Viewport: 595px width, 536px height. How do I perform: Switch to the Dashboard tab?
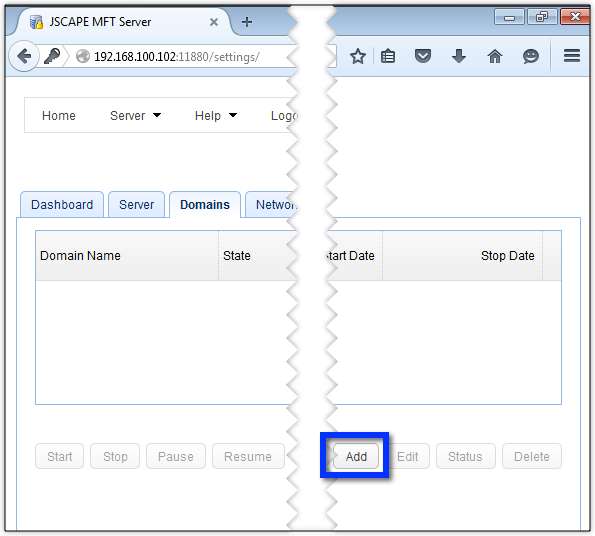[x=62, y=204]
